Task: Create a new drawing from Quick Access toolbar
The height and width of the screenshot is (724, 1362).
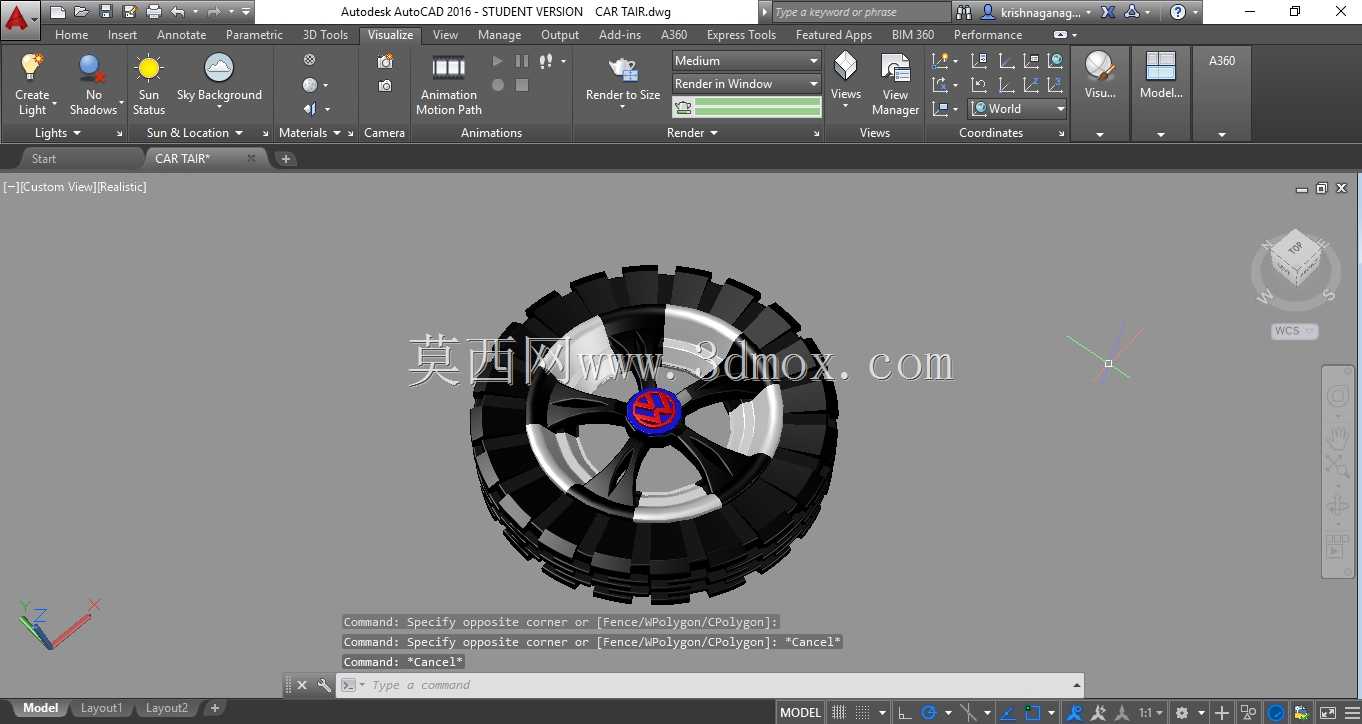Action: 57,12
